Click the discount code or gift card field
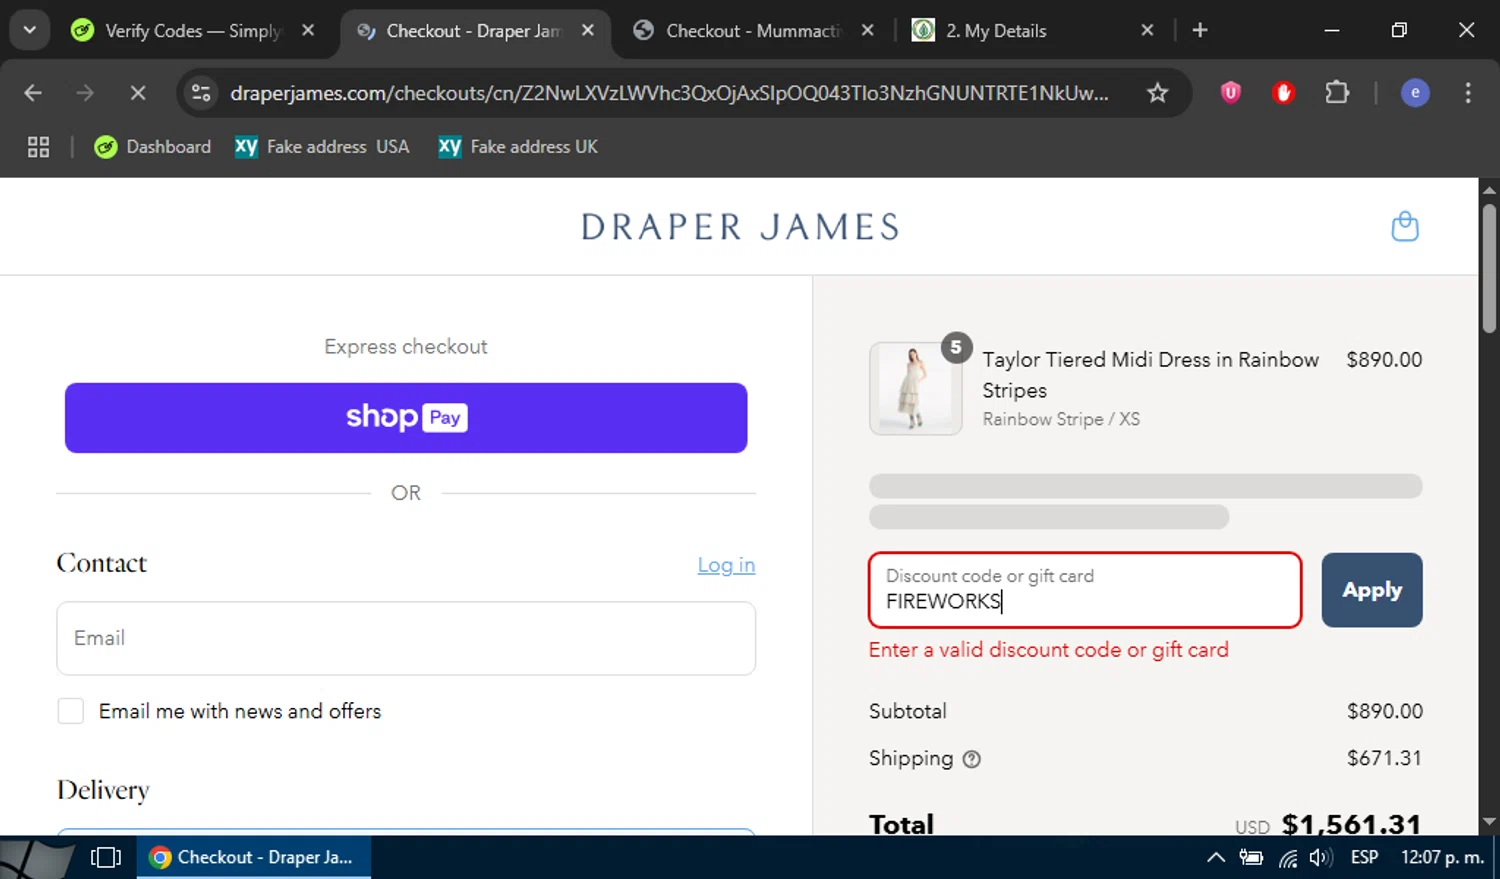The image size is (1500, 879). click(x=1085, y=590)
